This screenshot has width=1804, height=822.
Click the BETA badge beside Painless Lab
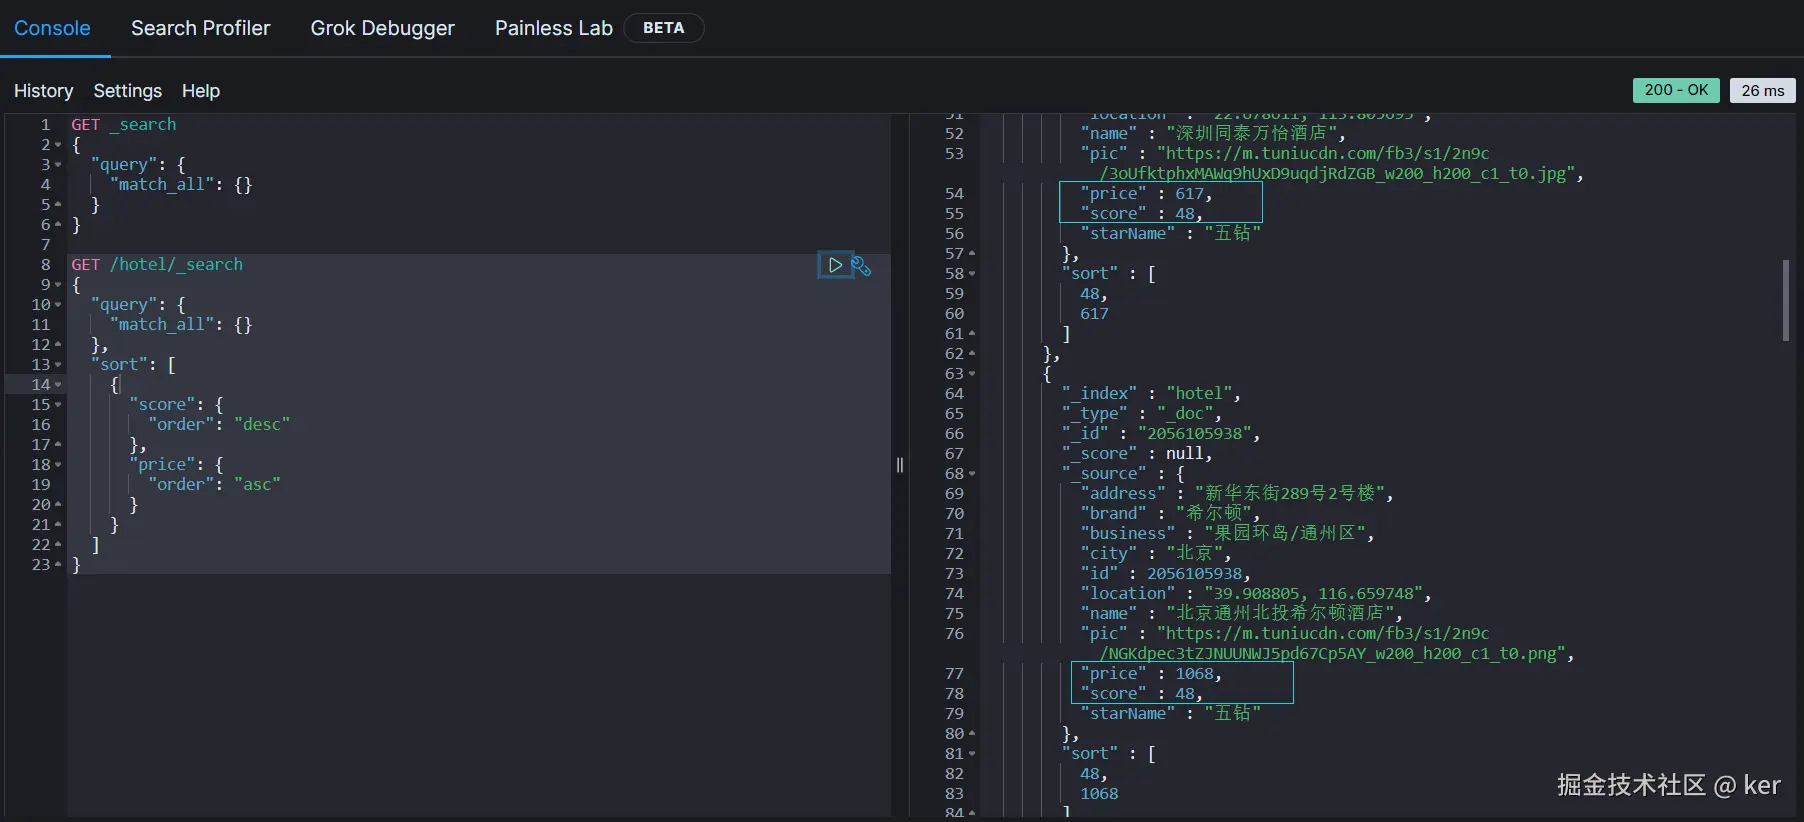(664, 28)
